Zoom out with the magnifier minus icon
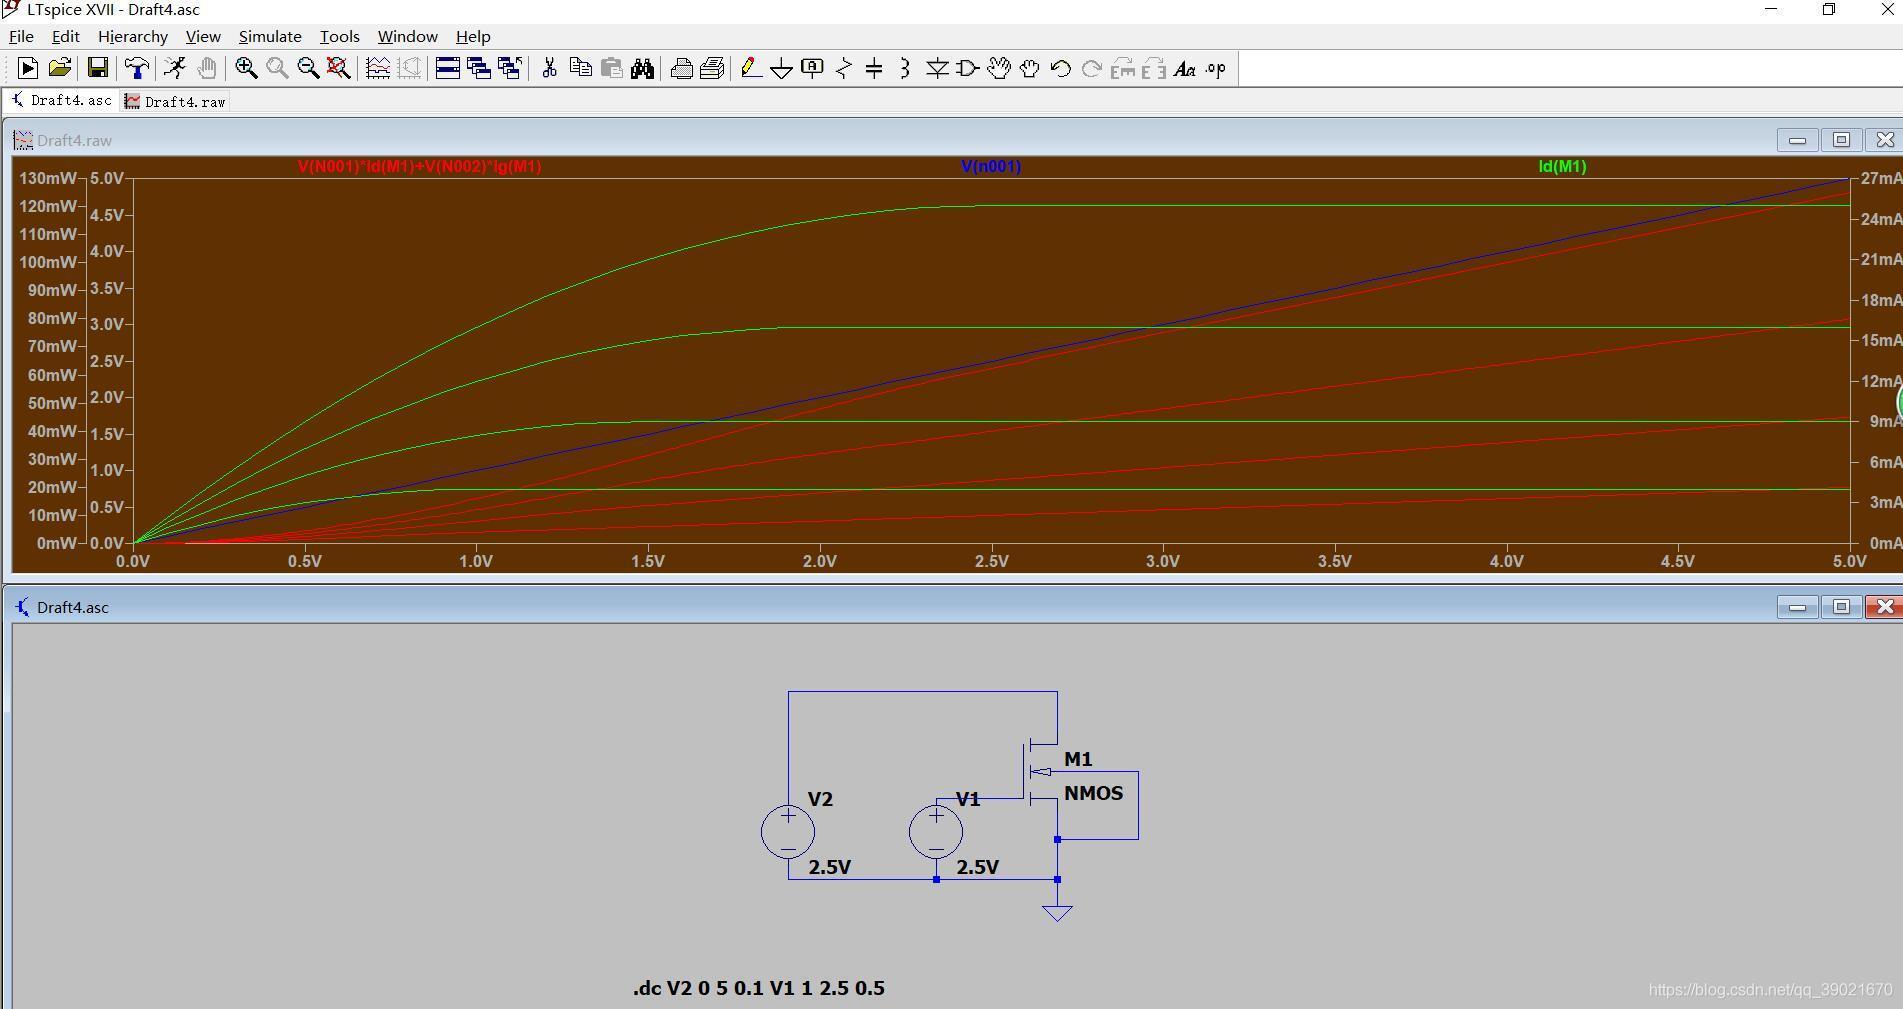This screenshot has width=1903, height=1009. click(308, 68)
